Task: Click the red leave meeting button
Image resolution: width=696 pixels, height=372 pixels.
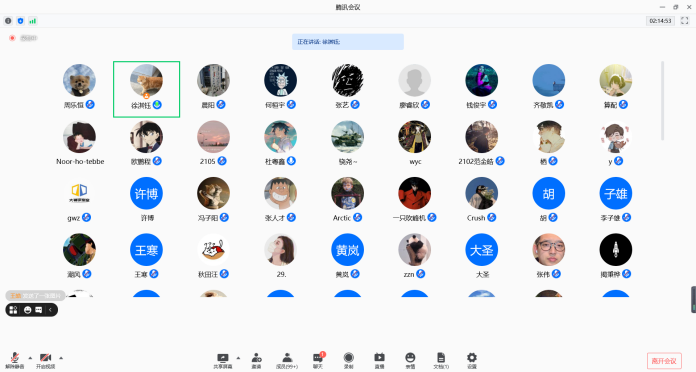Action: [x=664, y=361]
